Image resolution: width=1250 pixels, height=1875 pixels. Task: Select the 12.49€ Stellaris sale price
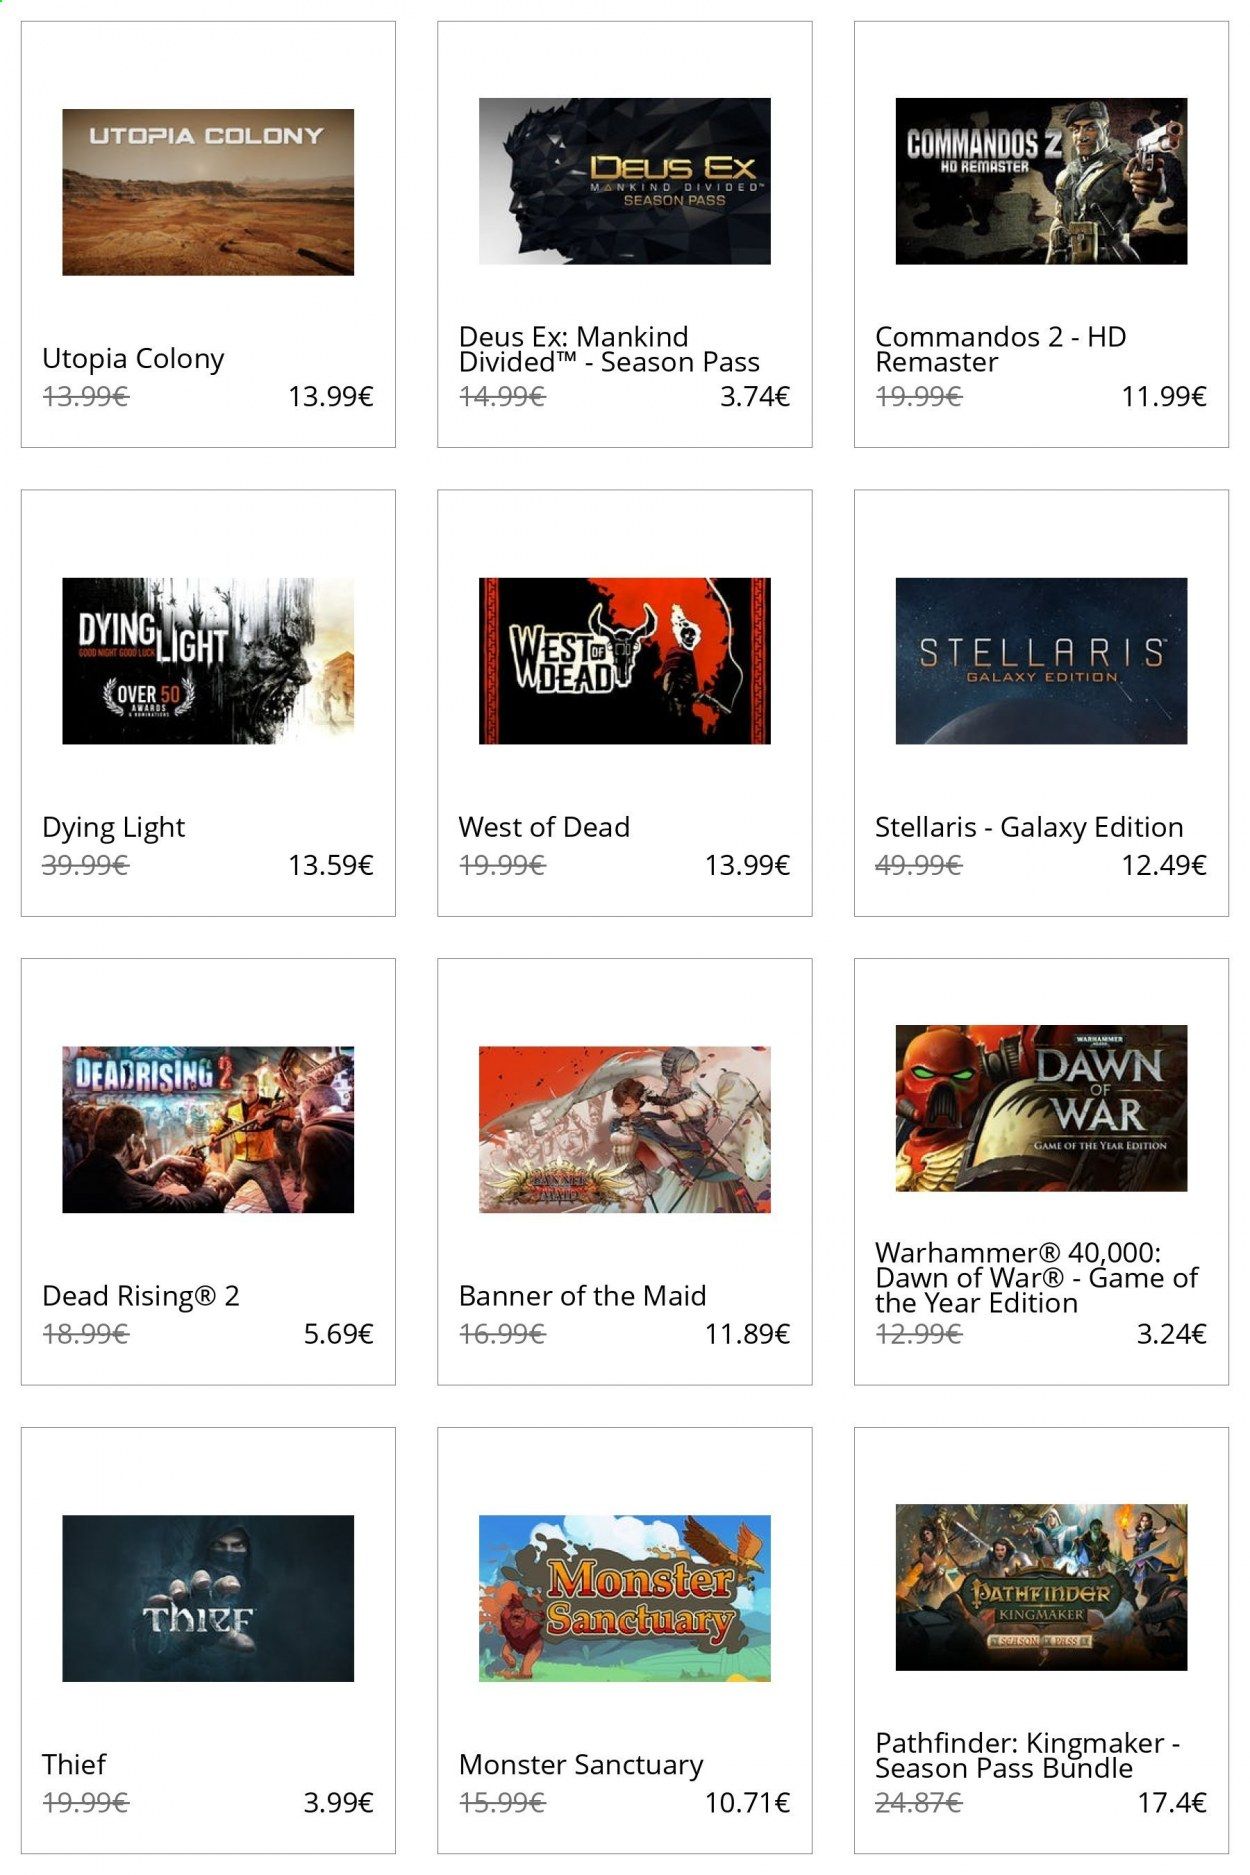1164,865
